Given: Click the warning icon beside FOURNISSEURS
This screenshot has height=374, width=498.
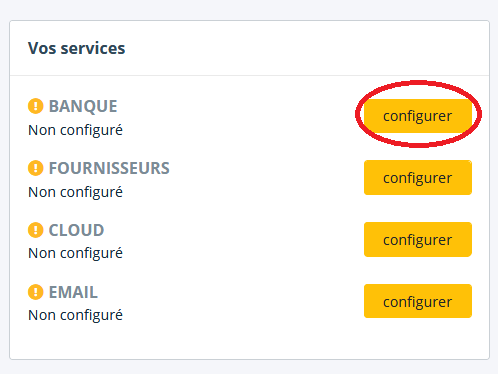Looking at the screenshot, I should pos(36,168).
